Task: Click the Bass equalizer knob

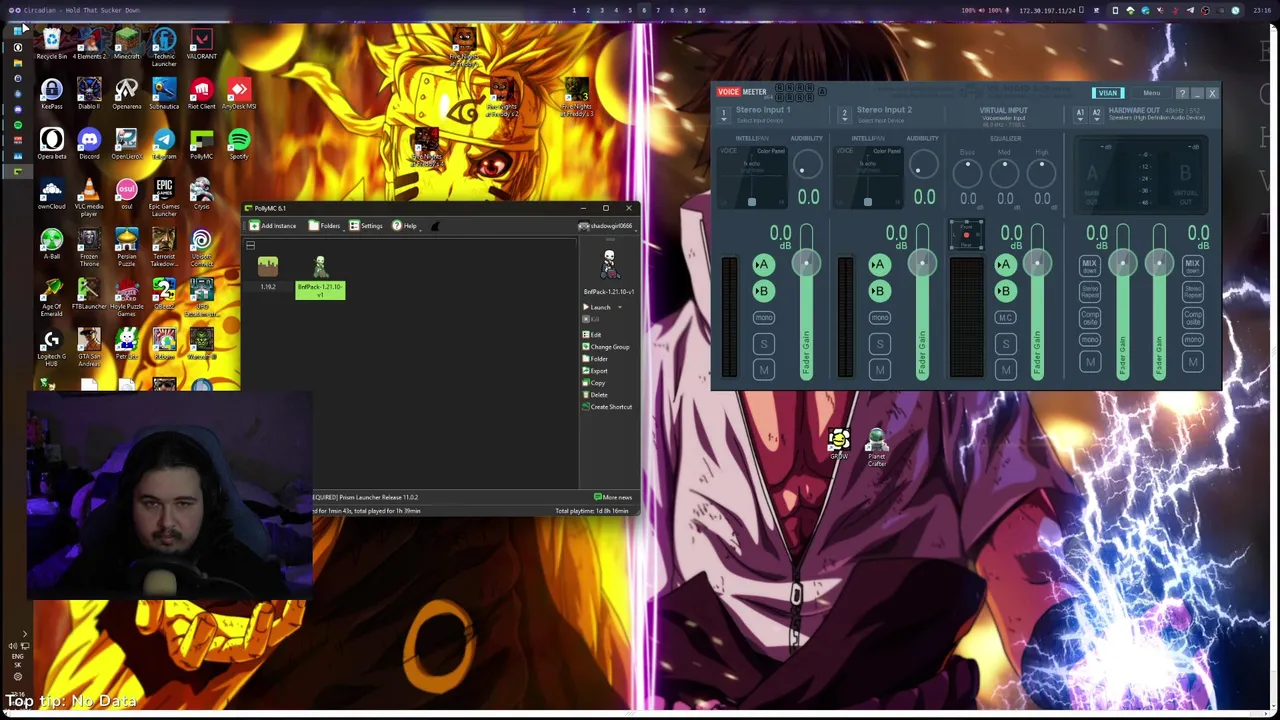Action: tap(967, 172)
